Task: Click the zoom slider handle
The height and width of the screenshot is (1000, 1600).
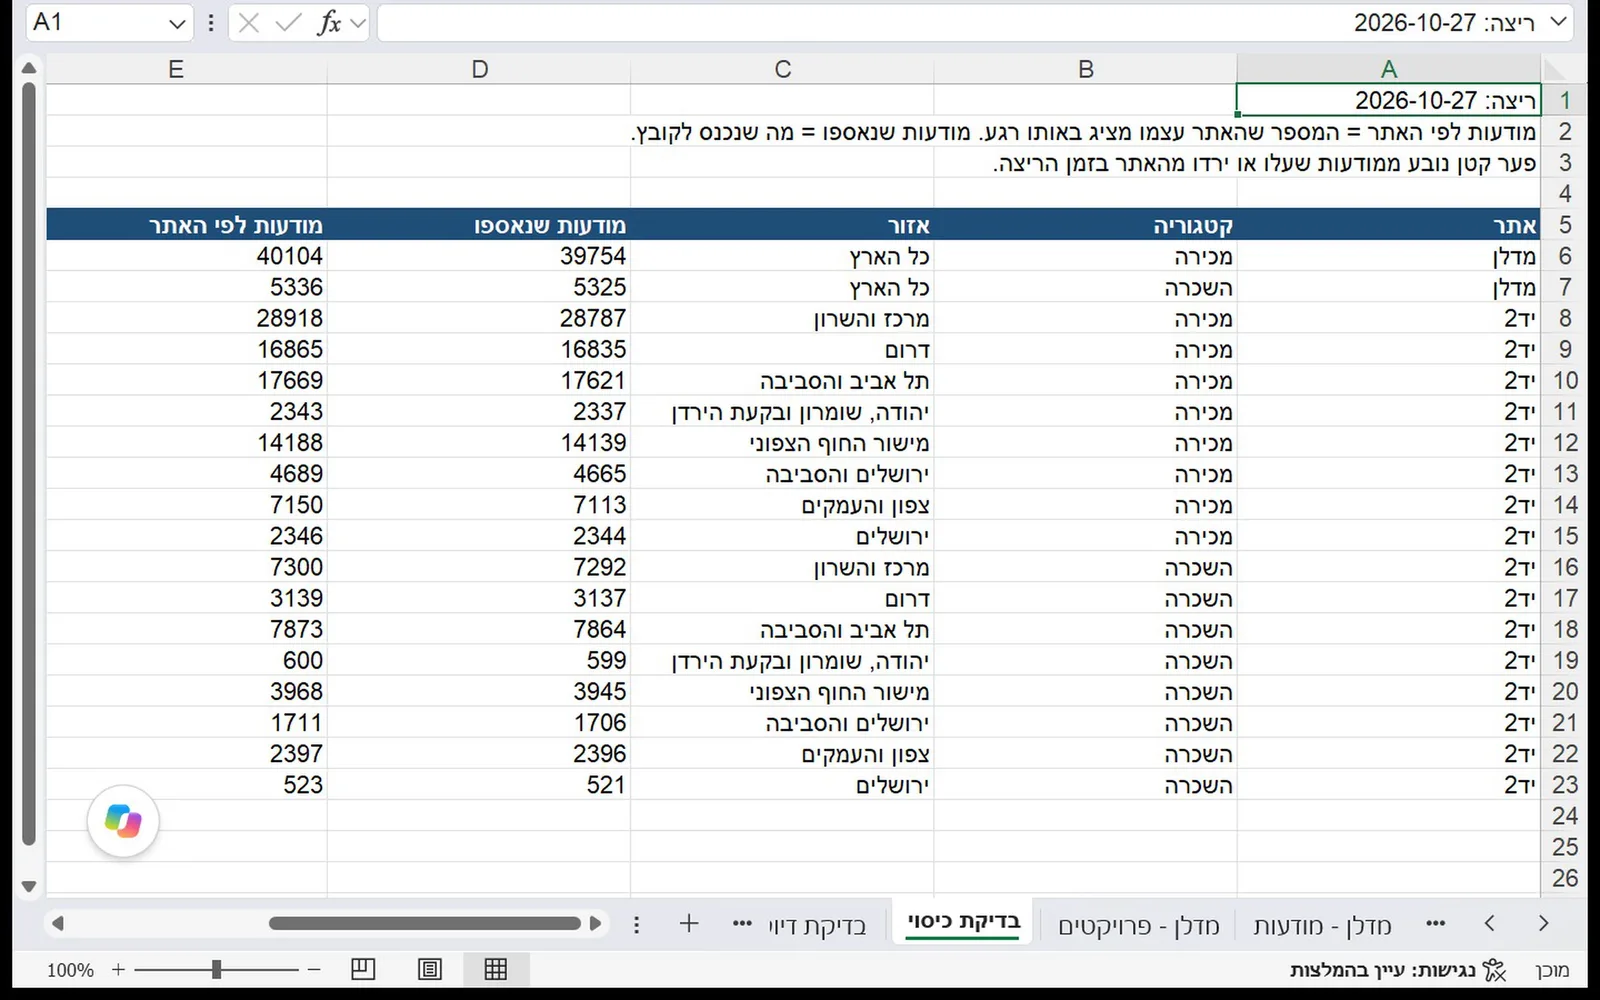Action: point(216,969)
